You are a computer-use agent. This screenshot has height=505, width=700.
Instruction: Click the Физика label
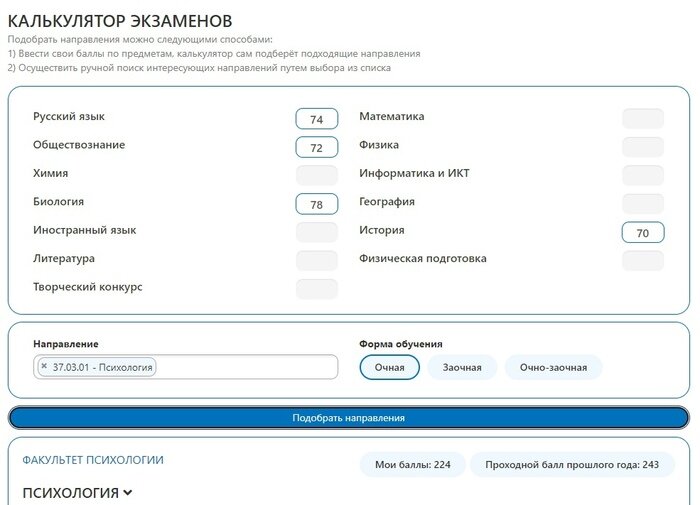[x=379, y=145]
